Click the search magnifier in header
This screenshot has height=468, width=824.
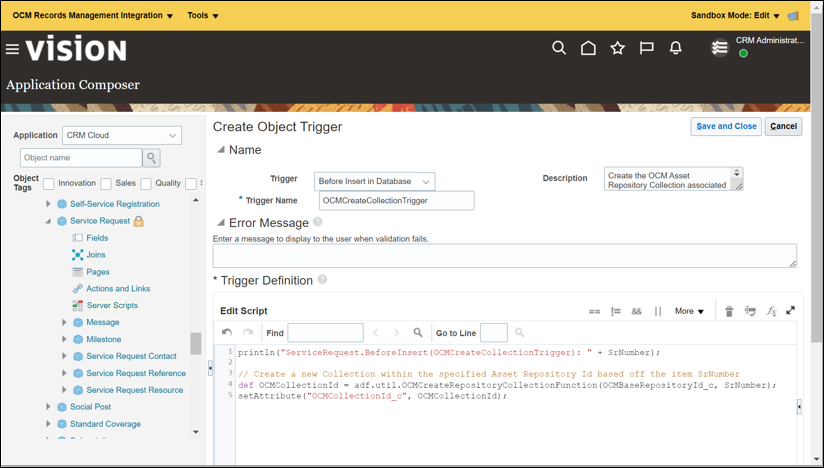point(559,48)
